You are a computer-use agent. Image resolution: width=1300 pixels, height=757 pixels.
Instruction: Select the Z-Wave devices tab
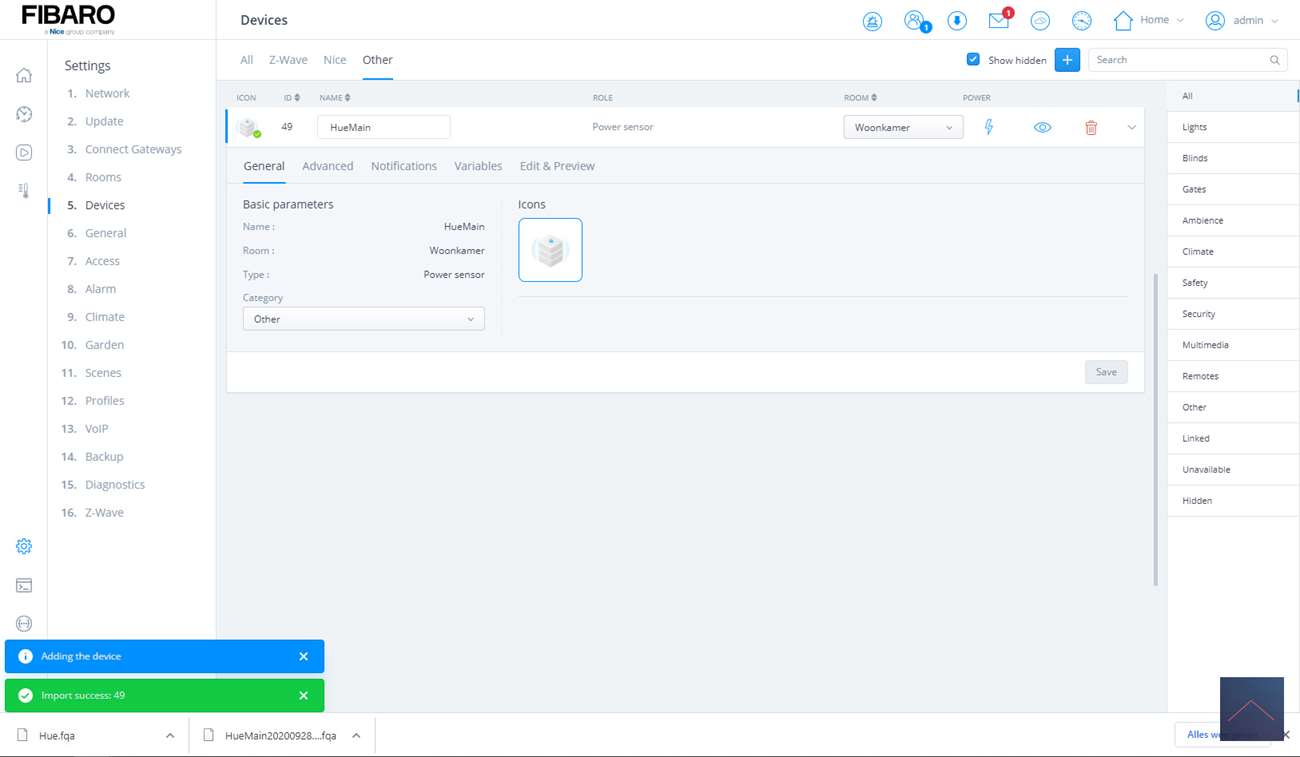click(x=288, y=60)
